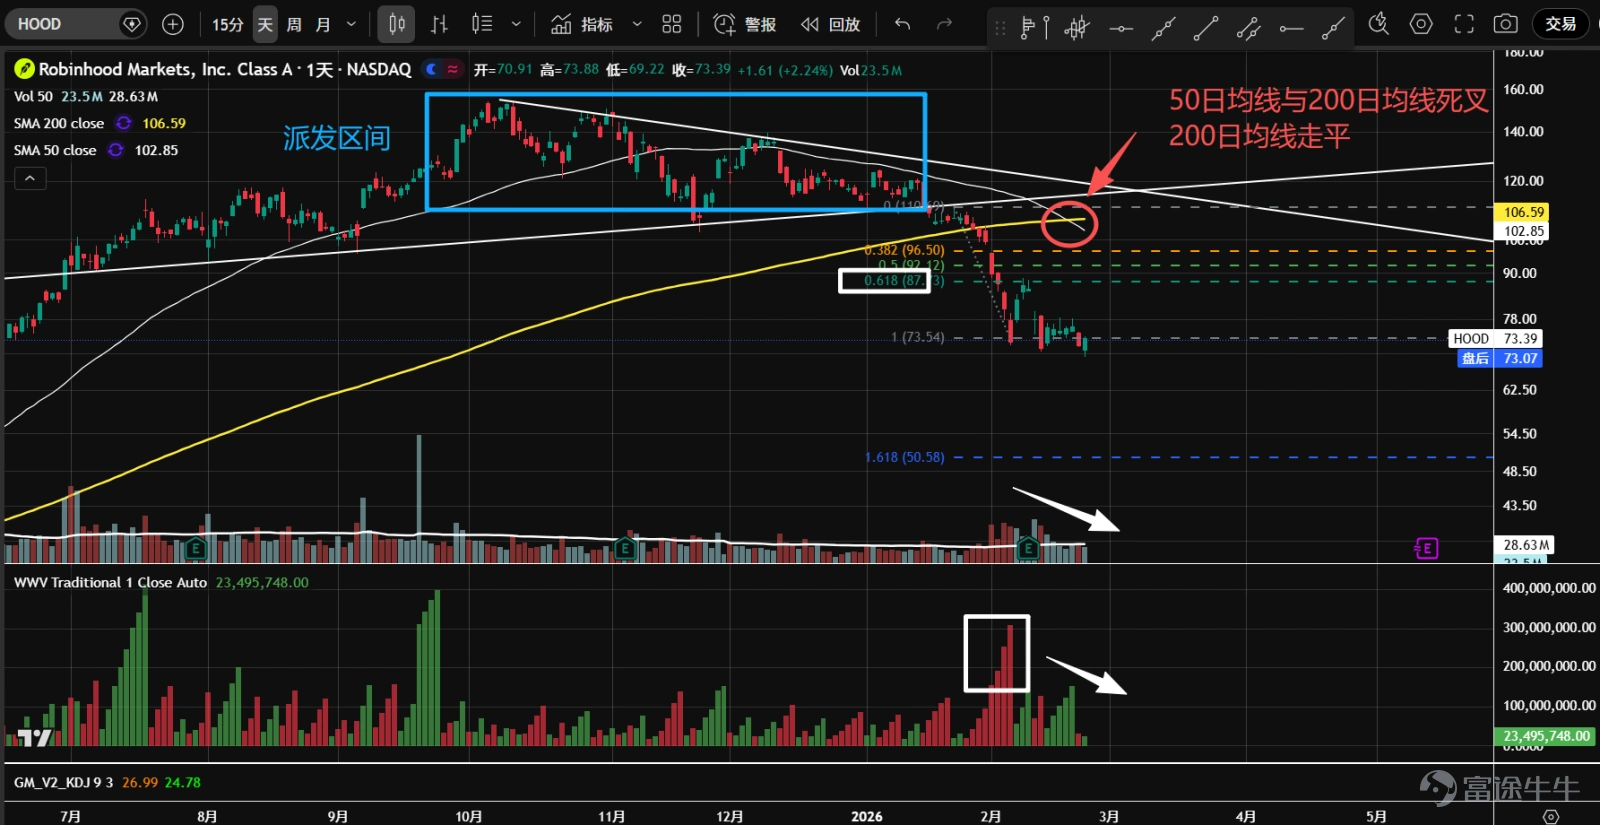Open chart settings hexagon icon

tap(1421, 24)
